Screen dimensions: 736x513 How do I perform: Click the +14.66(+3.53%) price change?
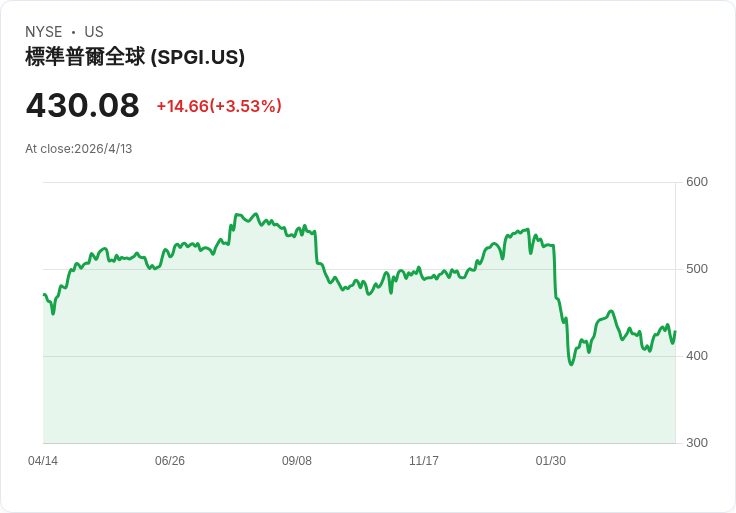click(219, 106)
